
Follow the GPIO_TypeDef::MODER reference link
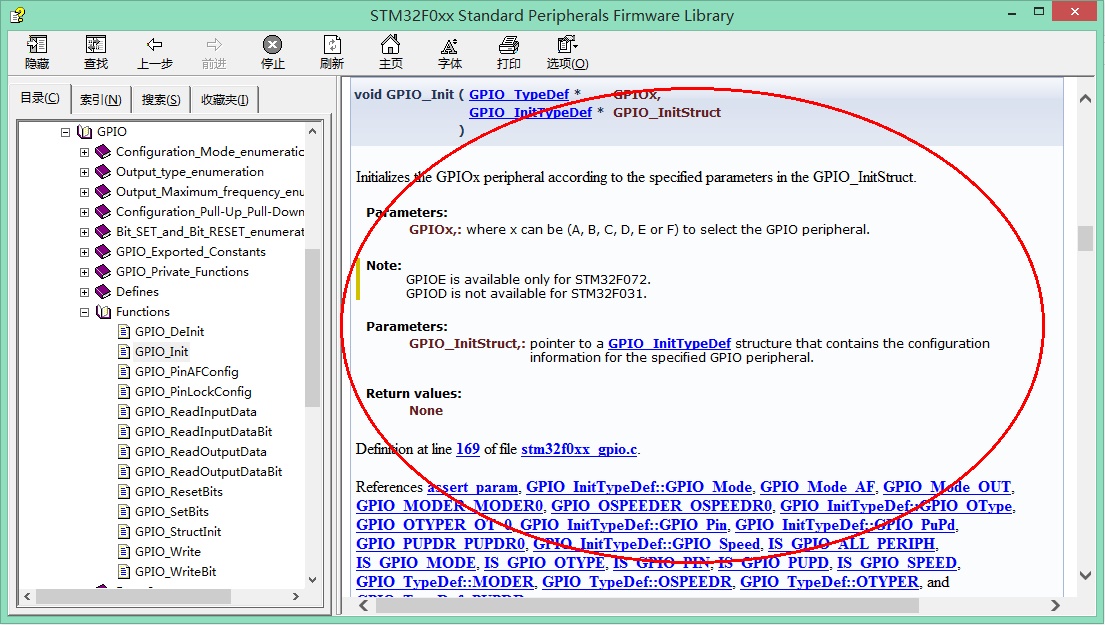(x=445, y=582)
